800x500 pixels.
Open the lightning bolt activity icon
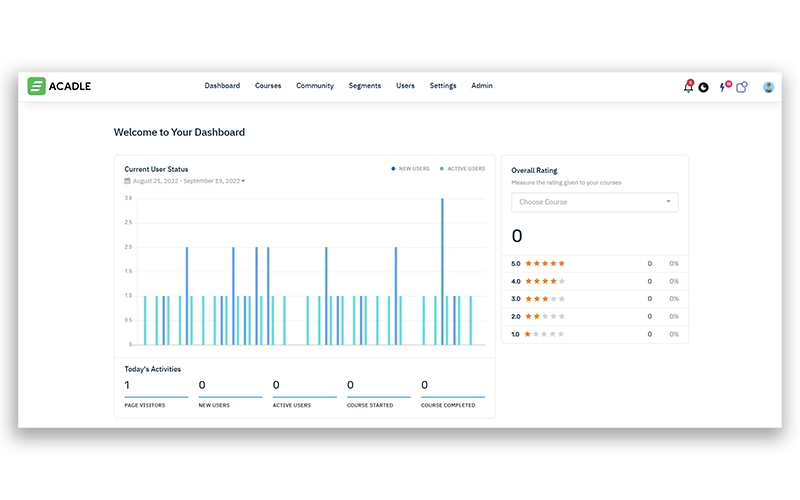[x=723, y=87]
